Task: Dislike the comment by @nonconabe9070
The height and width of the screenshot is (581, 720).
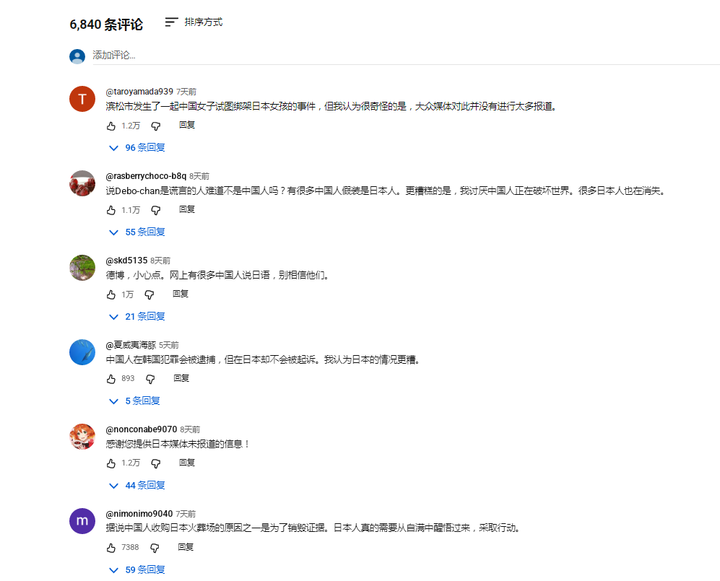Action: (x=156, y=463)
